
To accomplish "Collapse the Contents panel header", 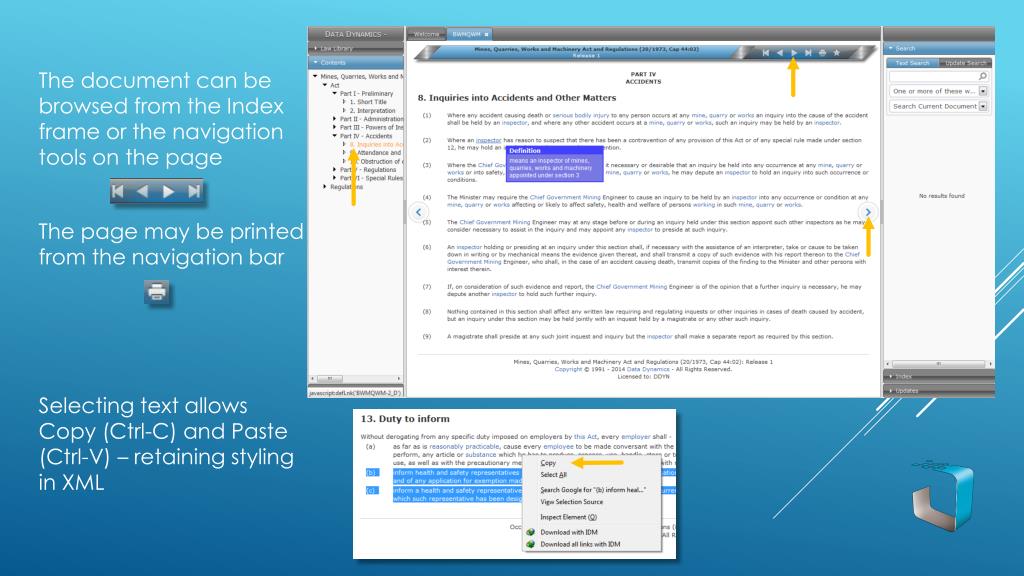I will [x=356, y=63].
